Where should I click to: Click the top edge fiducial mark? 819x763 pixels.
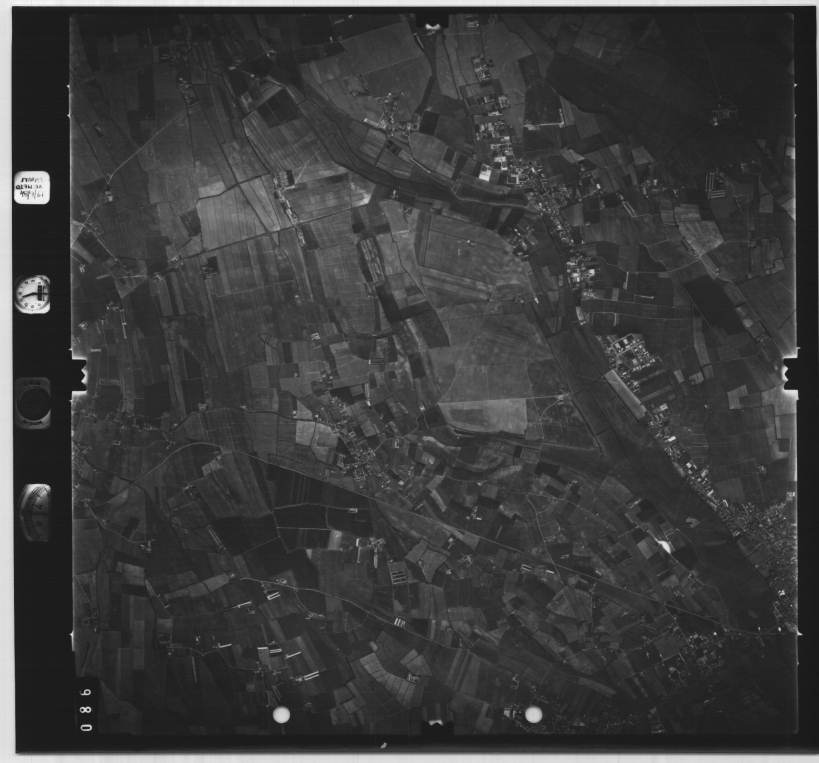click(432, 20)
